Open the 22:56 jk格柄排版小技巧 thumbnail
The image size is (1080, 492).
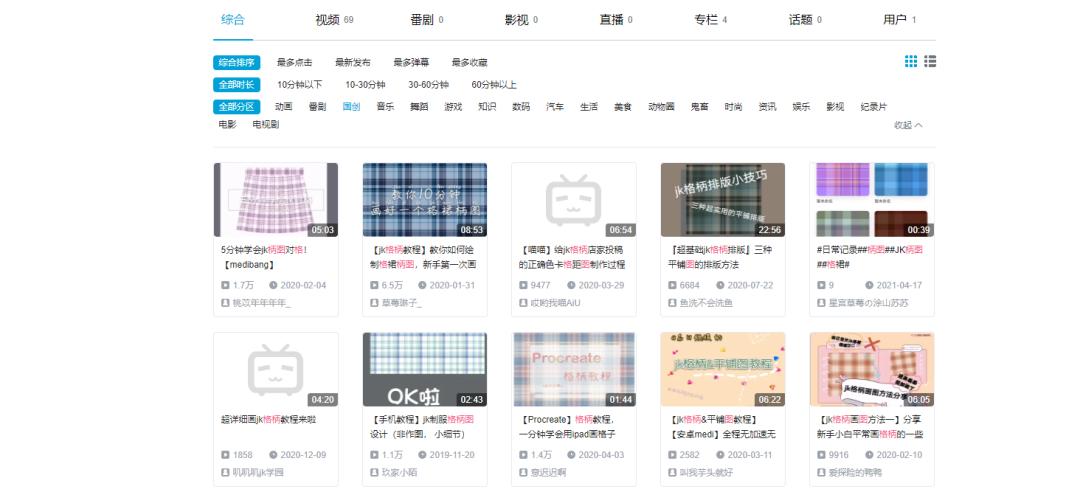tap(723, 200)
